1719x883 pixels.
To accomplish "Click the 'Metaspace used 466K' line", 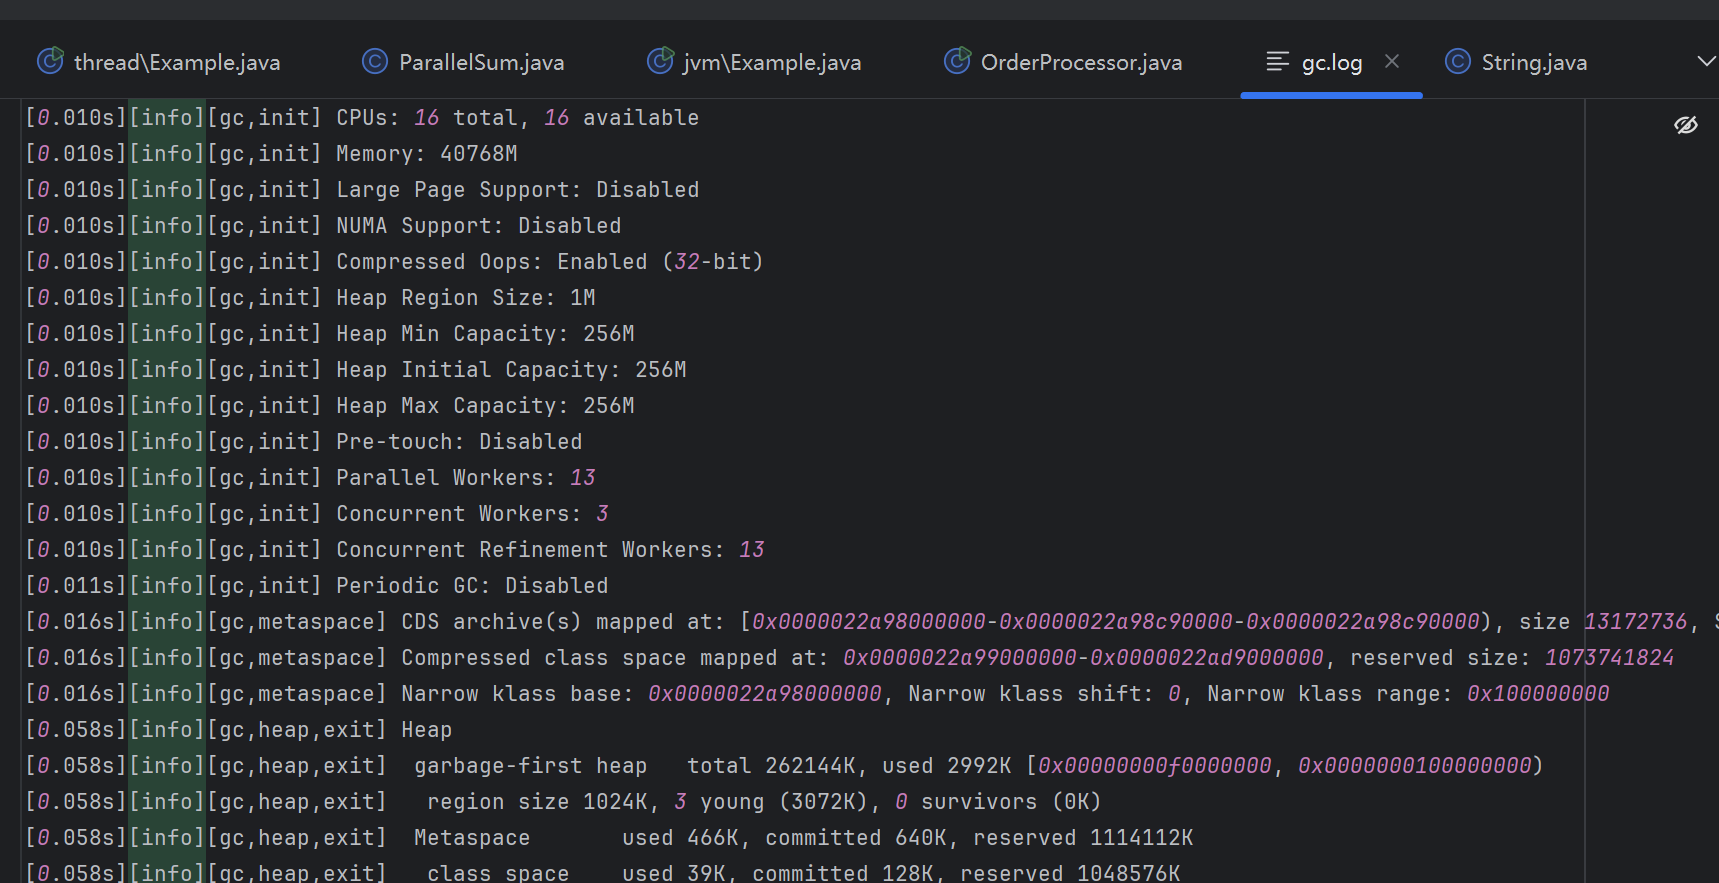I will pos(609,838).
